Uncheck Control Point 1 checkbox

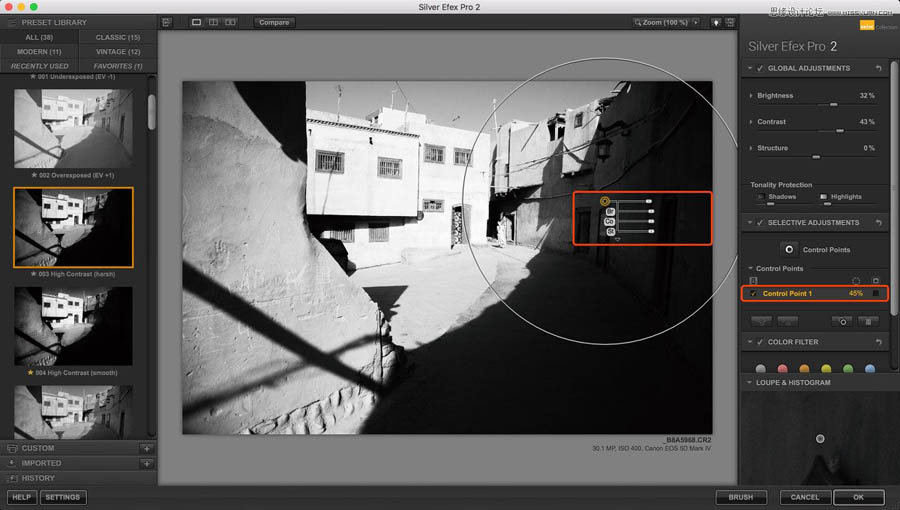(753, 294)
